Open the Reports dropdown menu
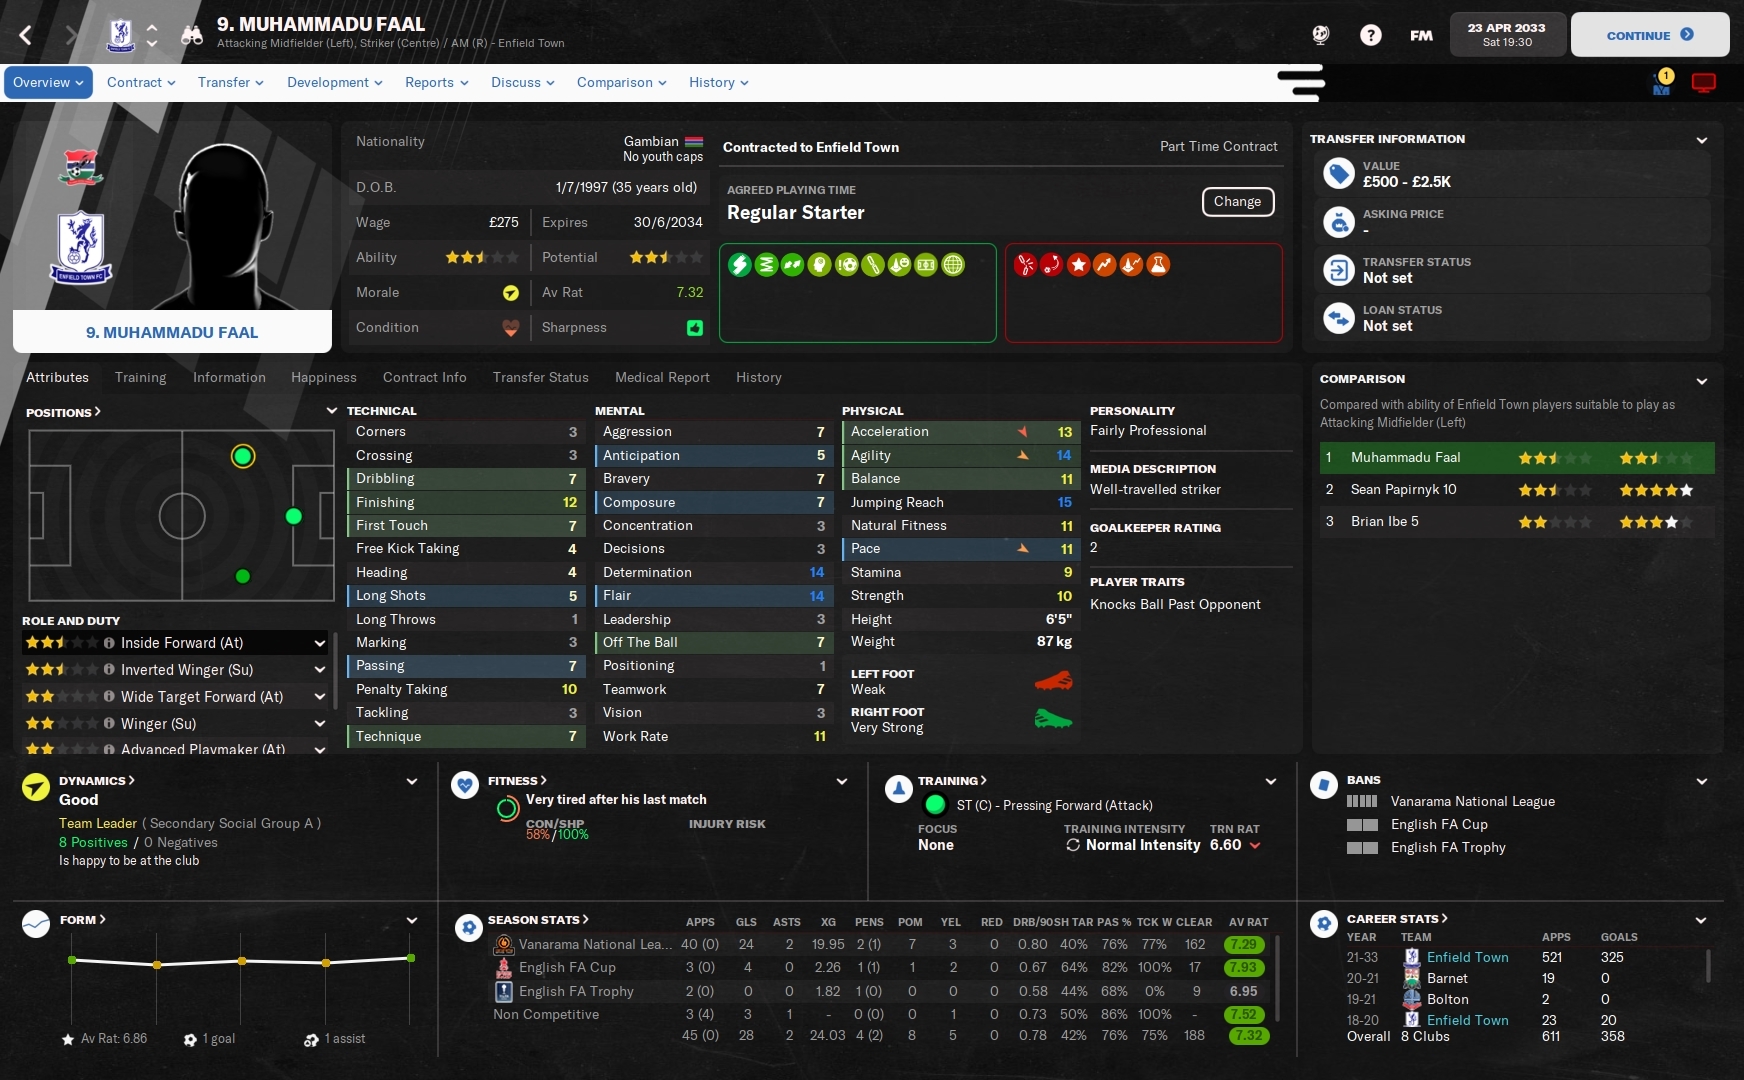The height and width of the screenshot is (1080, 1744). pos(437,83)
